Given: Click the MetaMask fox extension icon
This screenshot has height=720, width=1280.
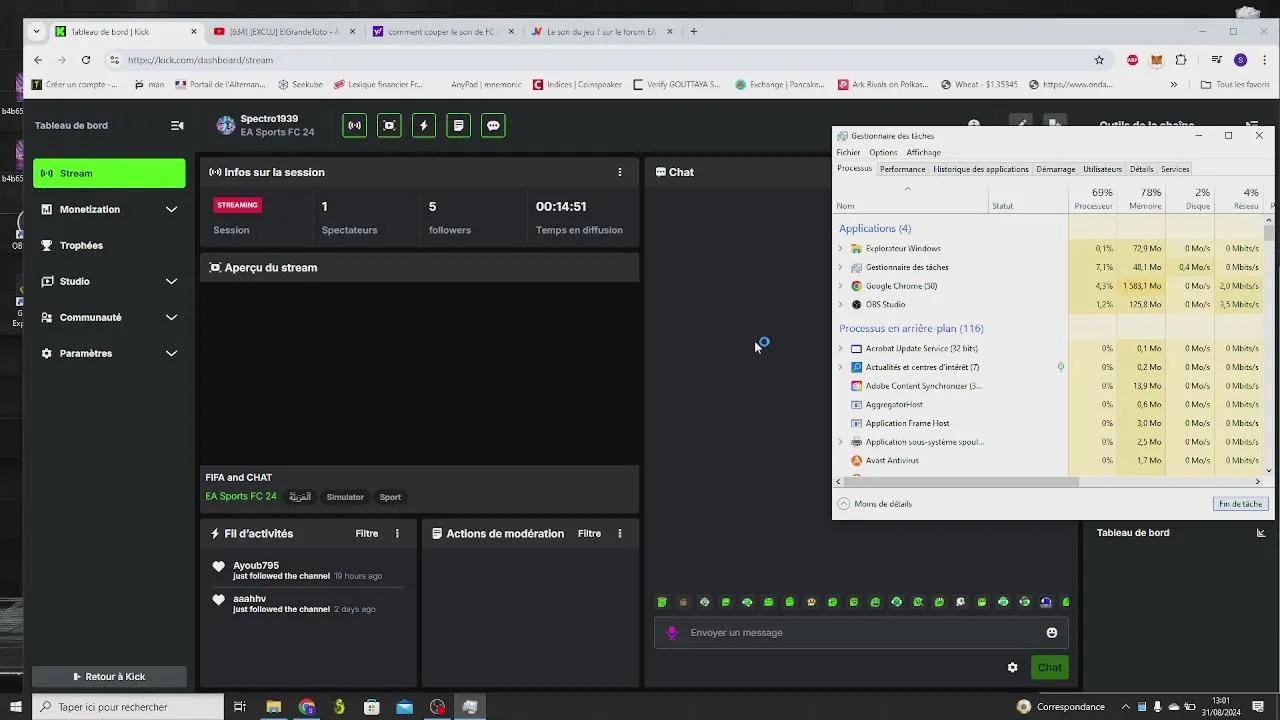Looking at the screenshot, I should tap(1157, 60).
